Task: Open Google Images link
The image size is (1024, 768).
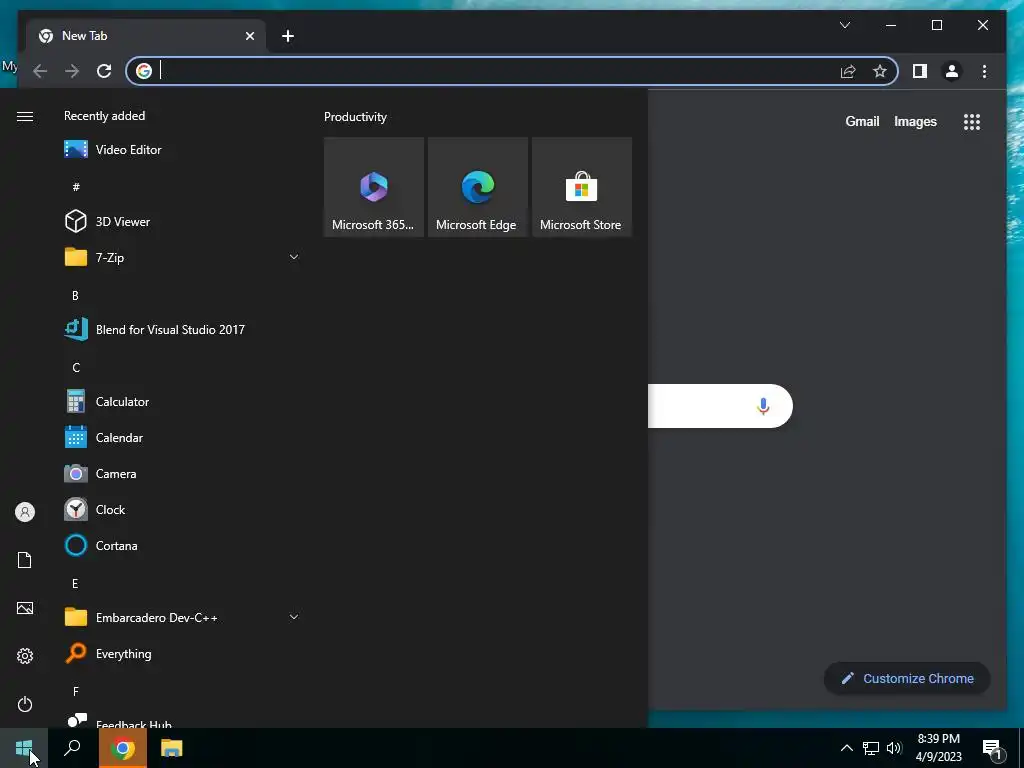Action: [915, 121]
